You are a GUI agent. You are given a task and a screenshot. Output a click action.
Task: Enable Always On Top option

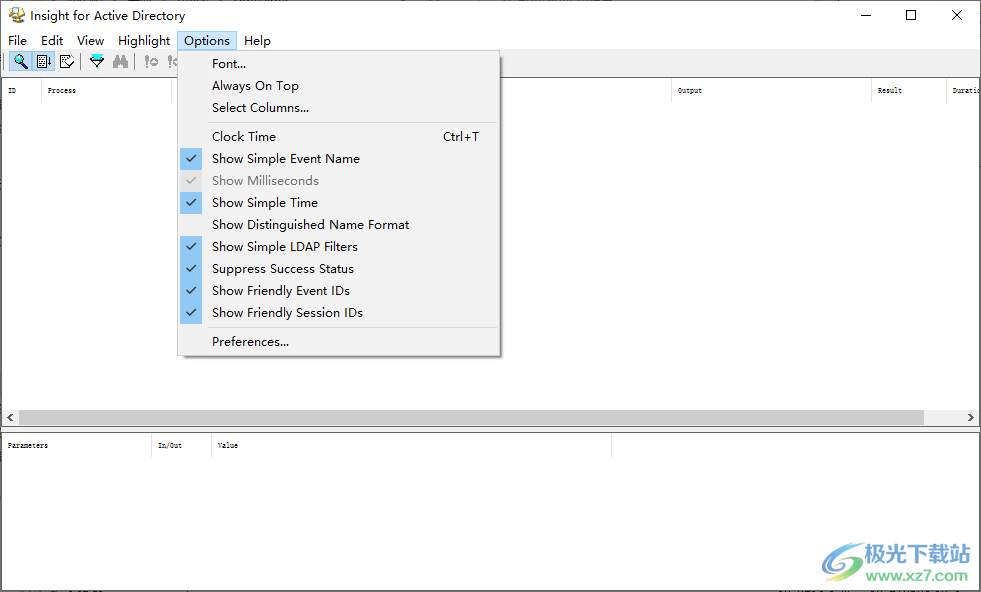tap(339, 86)
